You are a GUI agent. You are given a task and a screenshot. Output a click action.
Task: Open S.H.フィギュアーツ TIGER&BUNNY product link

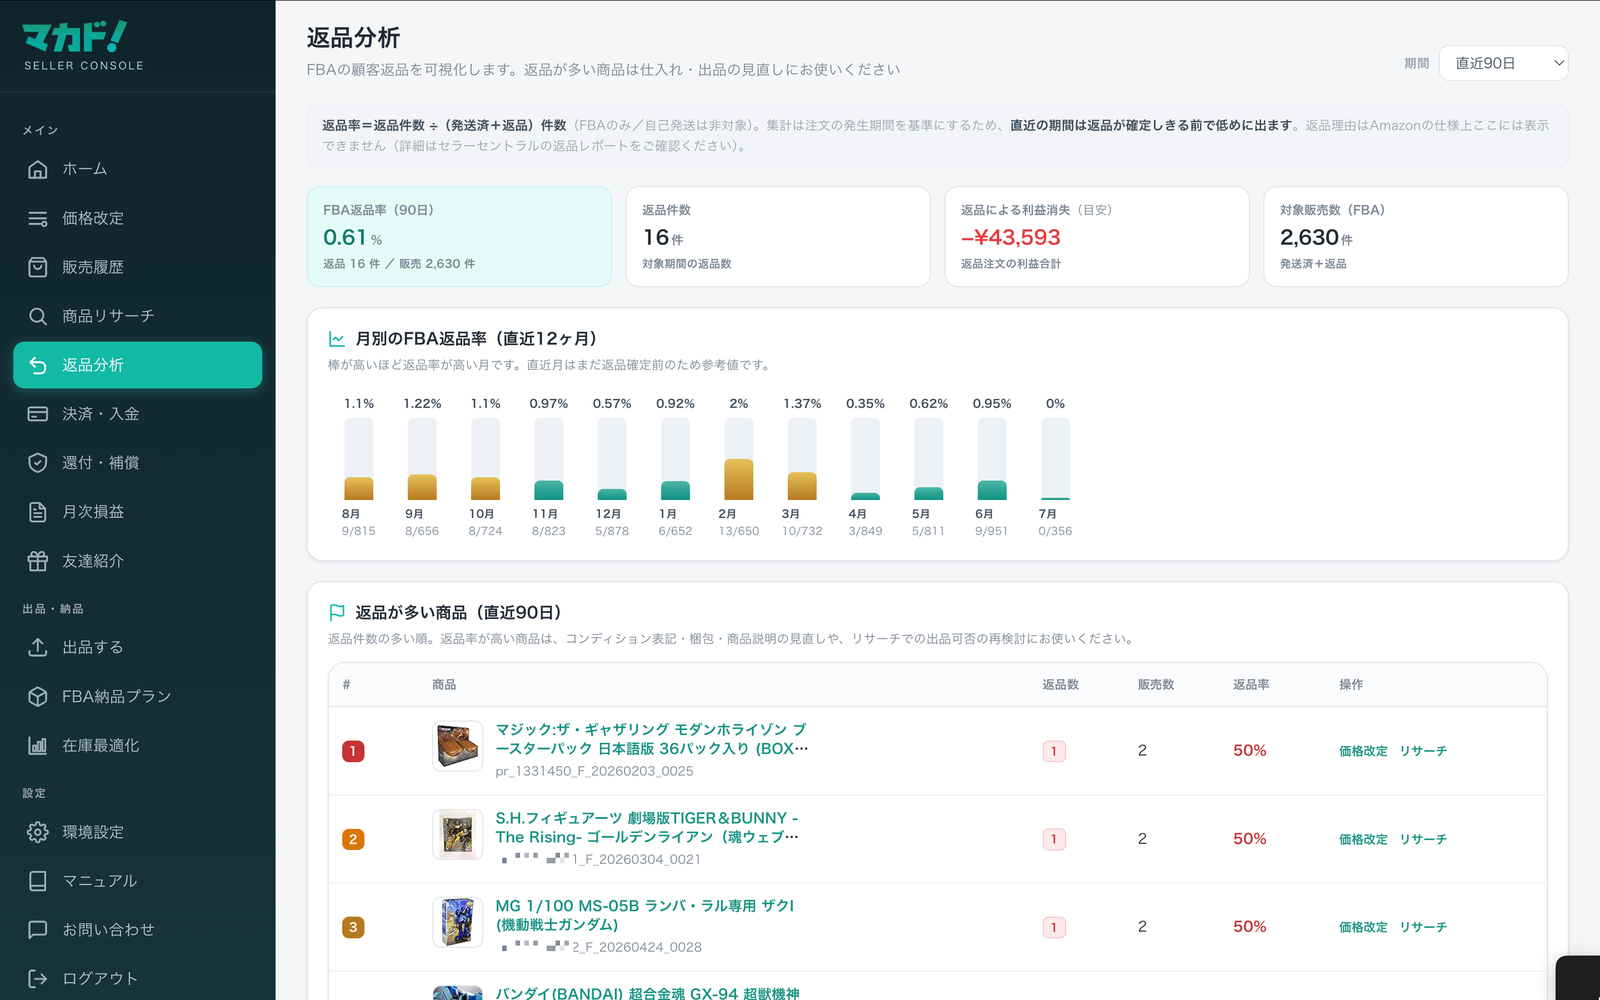[647, 827]
